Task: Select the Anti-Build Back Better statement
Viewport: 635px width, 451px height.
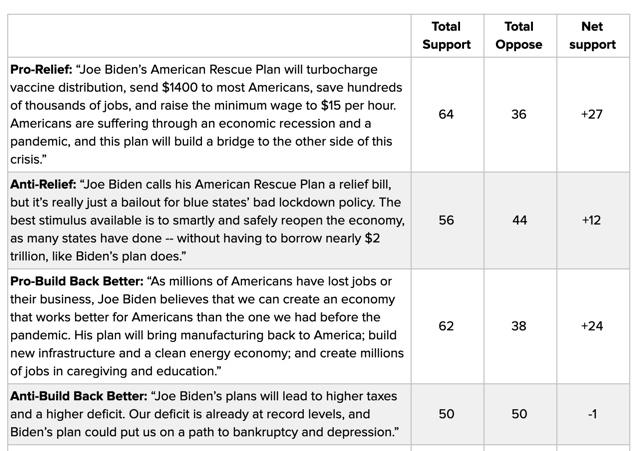Action: 205,414
